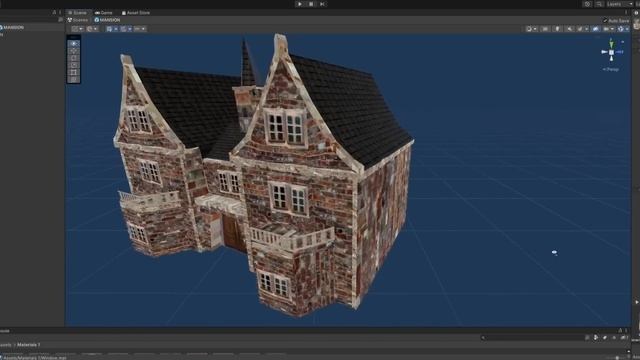This screenshot has height=360, width=640.
Task: Toggle 2D view mode
Action: (545, 29)
